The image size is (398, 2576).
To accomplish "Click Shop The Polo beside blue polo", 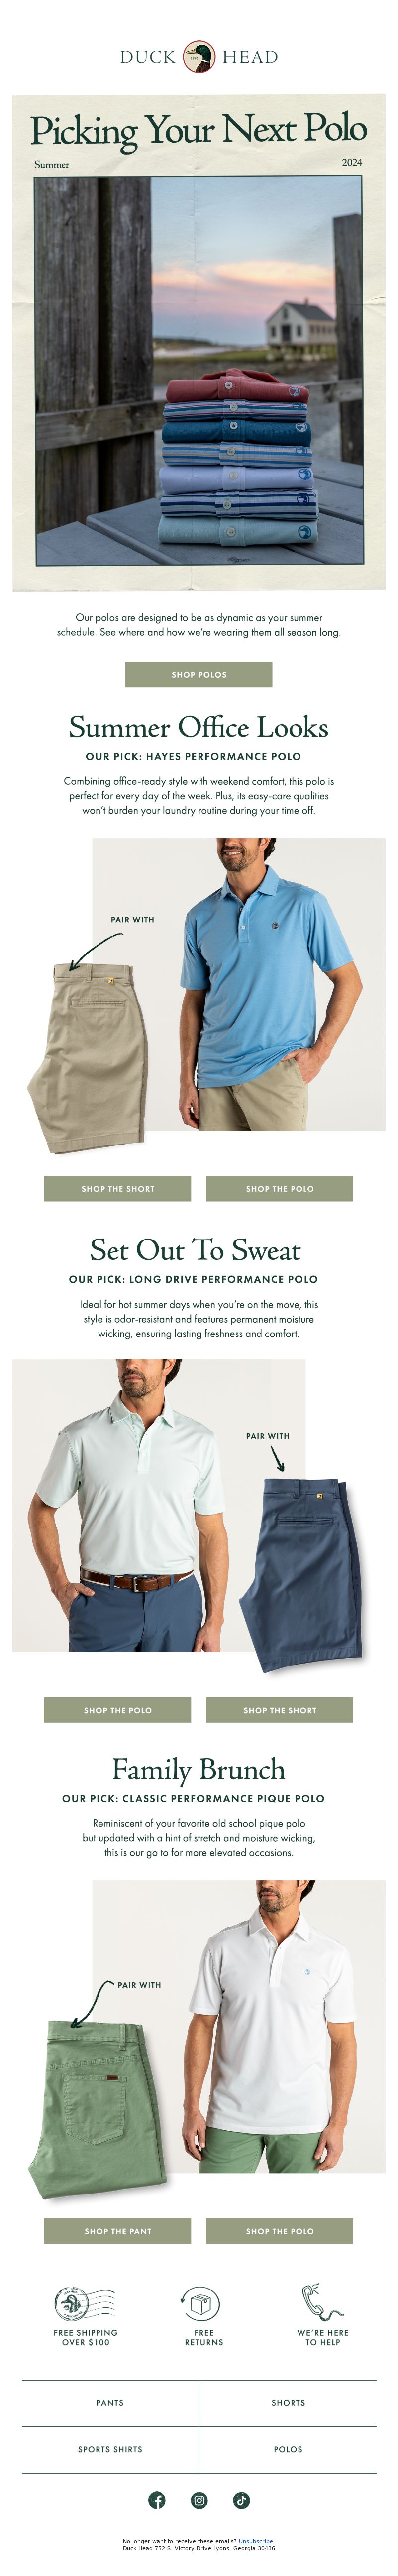I will [279, 1188].
